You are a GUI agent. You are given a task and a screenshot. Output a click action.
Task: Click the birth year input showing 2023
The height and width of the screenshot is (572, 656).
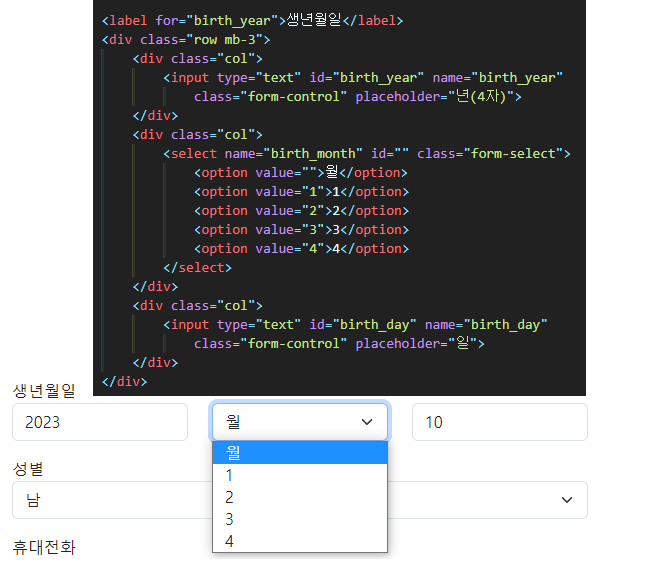(x=100, y=422)
